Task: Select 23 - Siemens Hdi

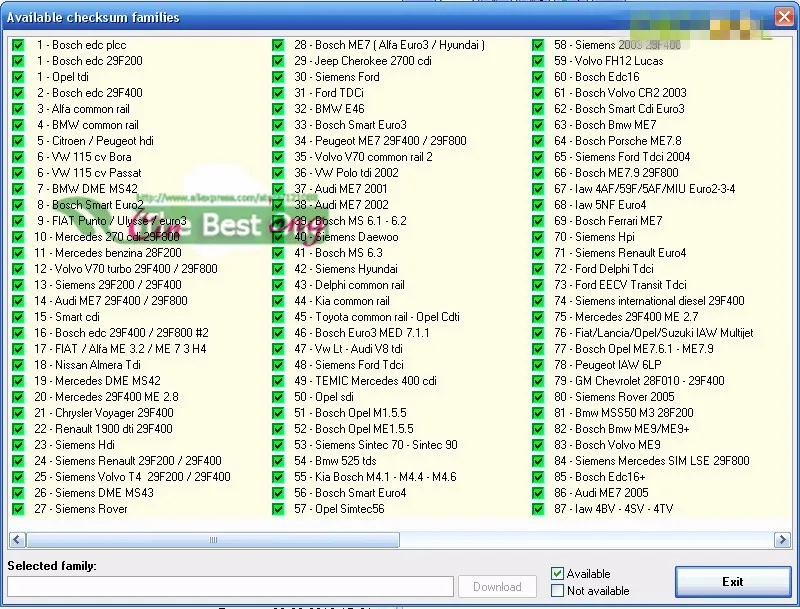Action: (x=74, y=445)
